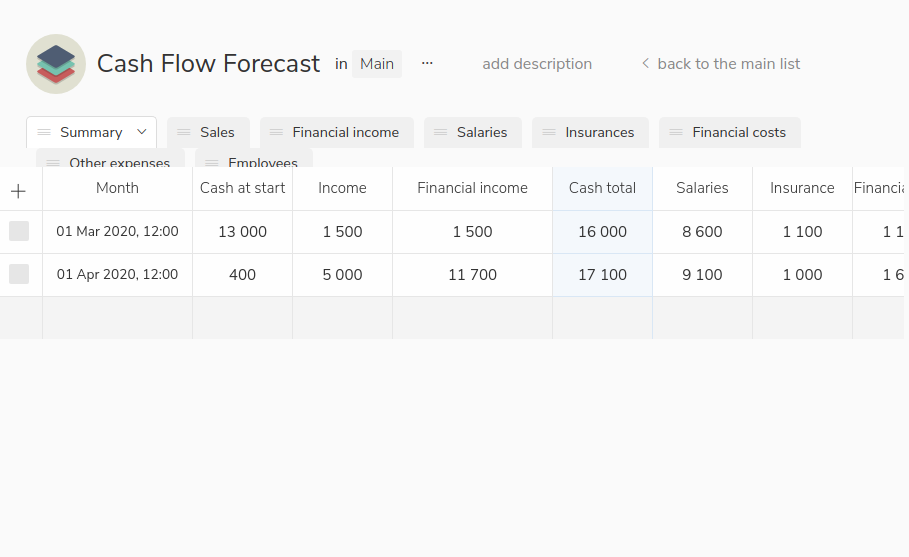Click the plus icon to add column

pyautogui.click(x=18, y=190)
